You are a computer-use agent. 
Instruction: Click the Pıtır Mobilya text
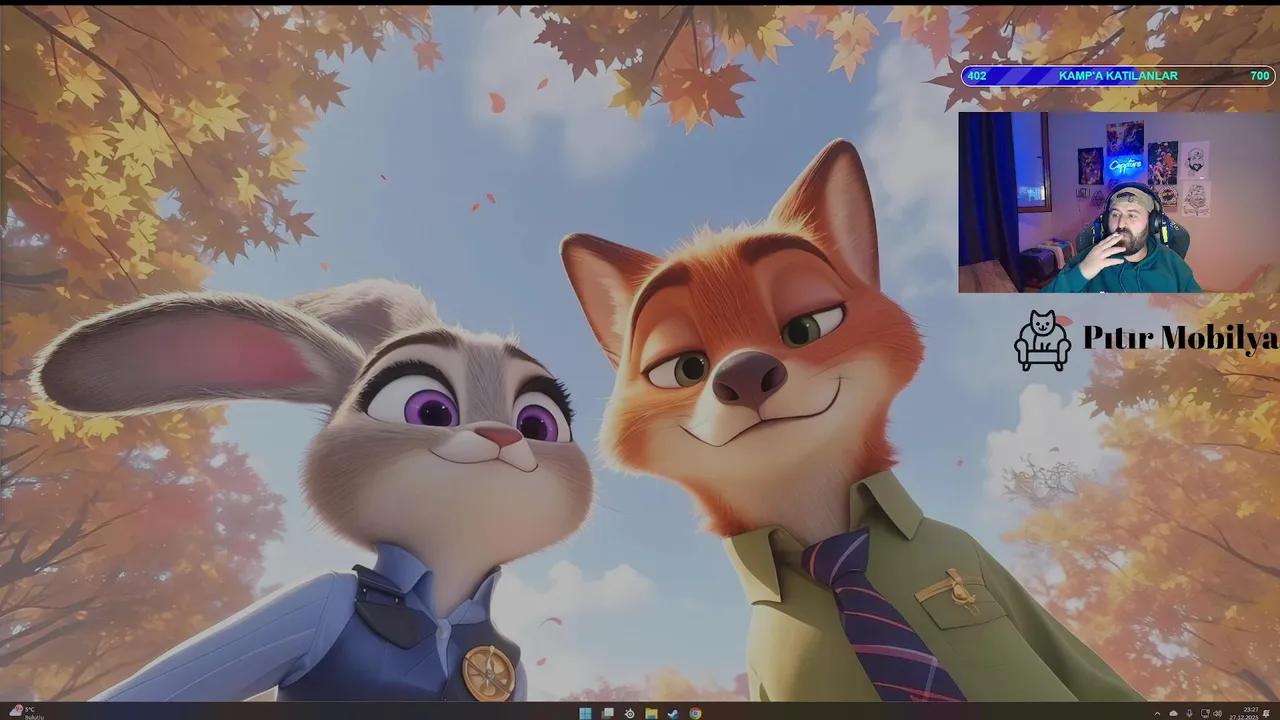coord(1180,338)
